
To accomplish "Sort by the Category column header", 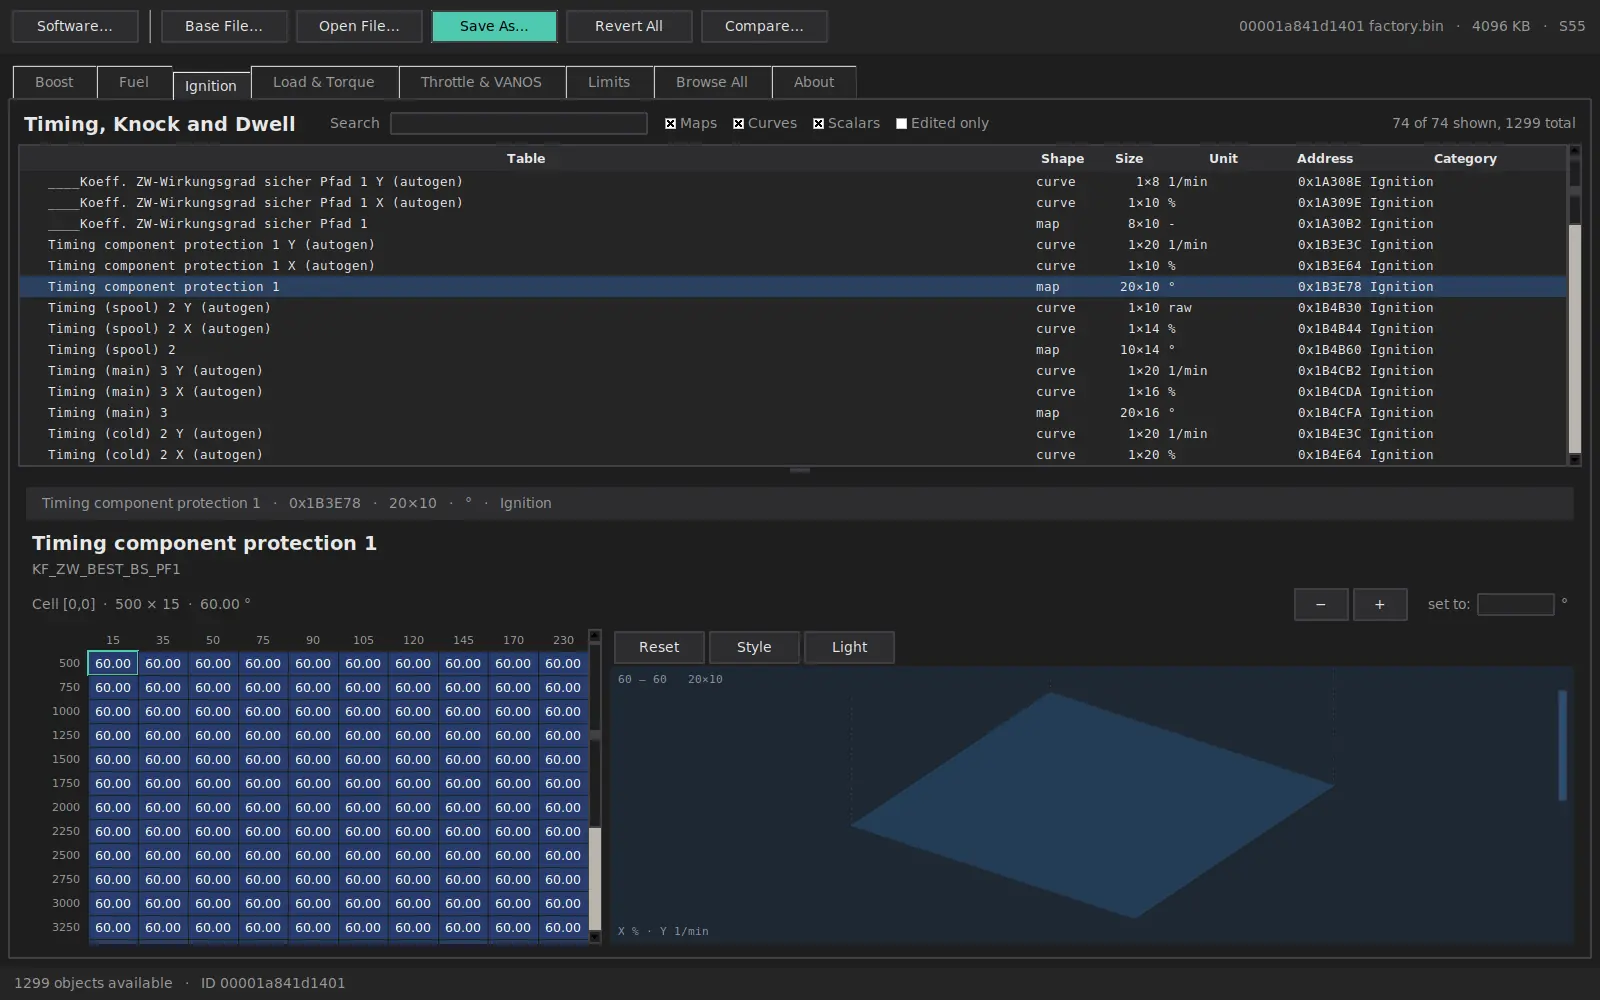I will (1465, 158).
